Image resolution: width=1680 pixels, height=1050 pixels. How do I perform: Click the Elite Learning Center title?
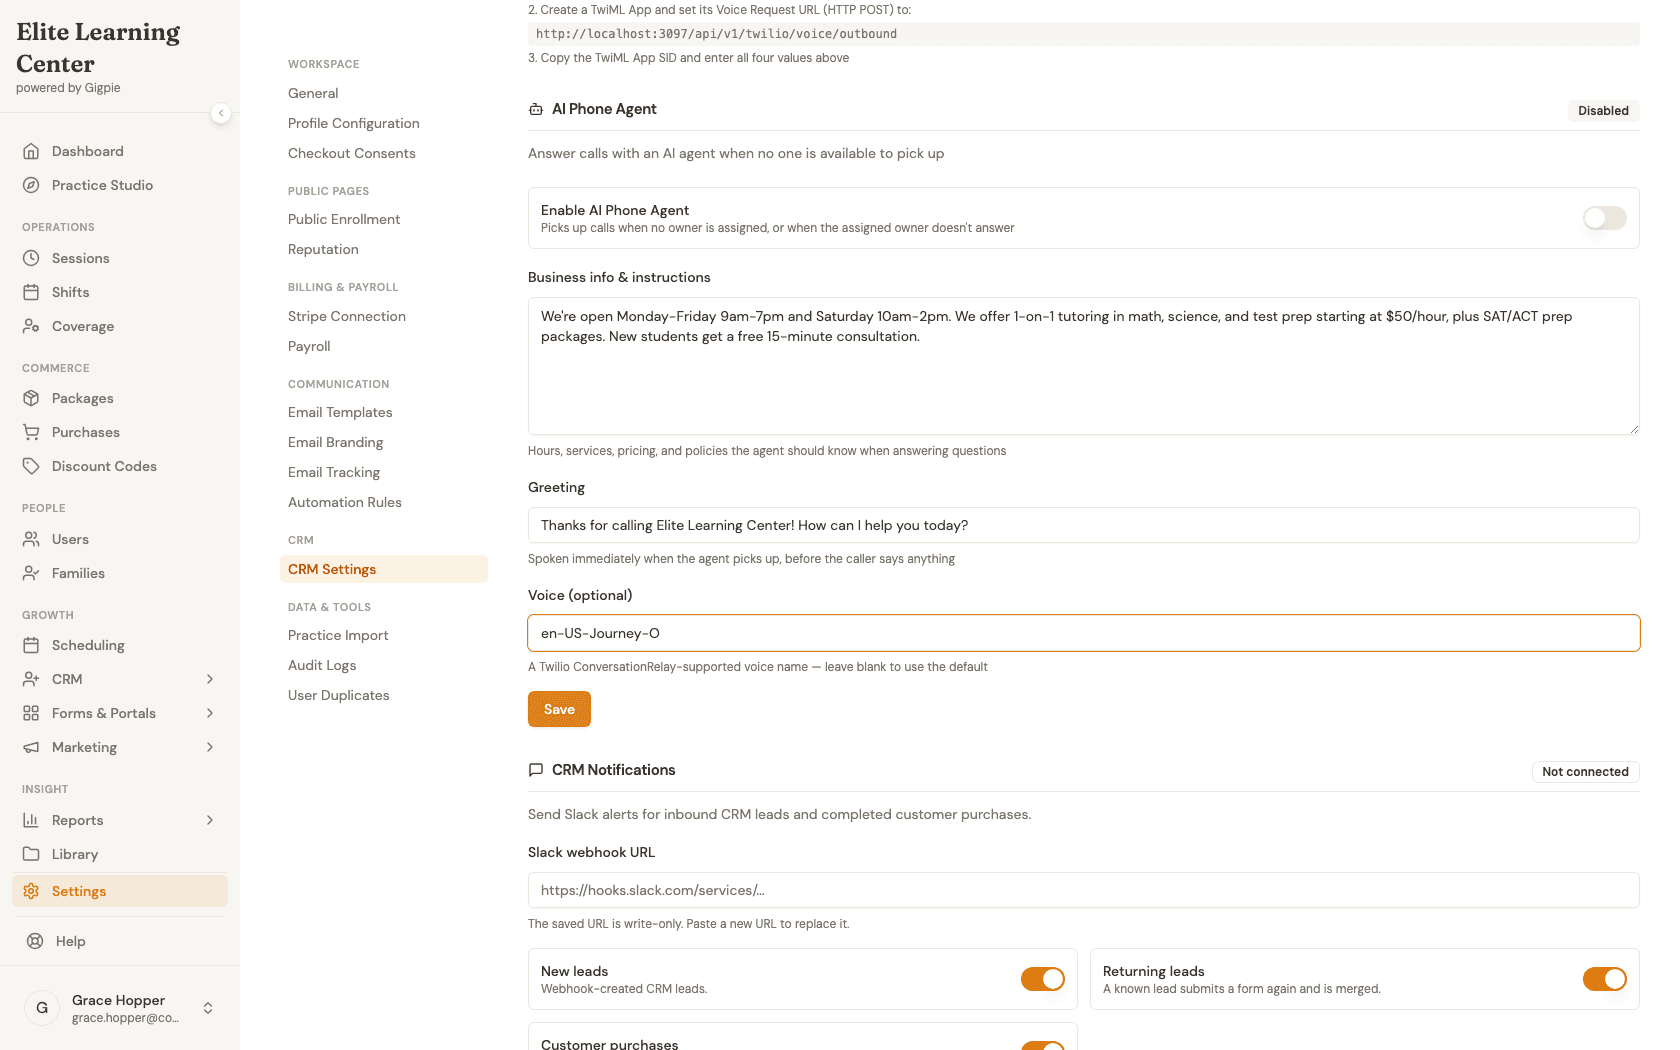[98, 48]
